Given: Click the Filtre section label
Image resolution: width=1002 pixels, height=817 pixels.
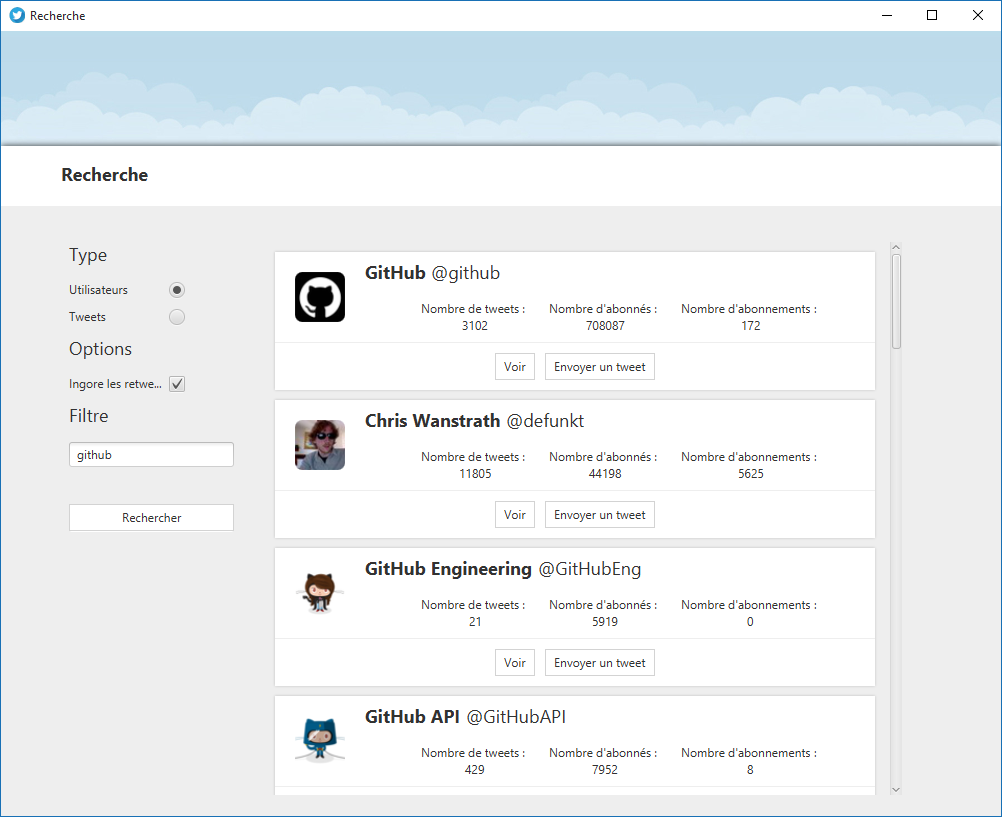Looking at the screenshot, I should coord(89,416).
